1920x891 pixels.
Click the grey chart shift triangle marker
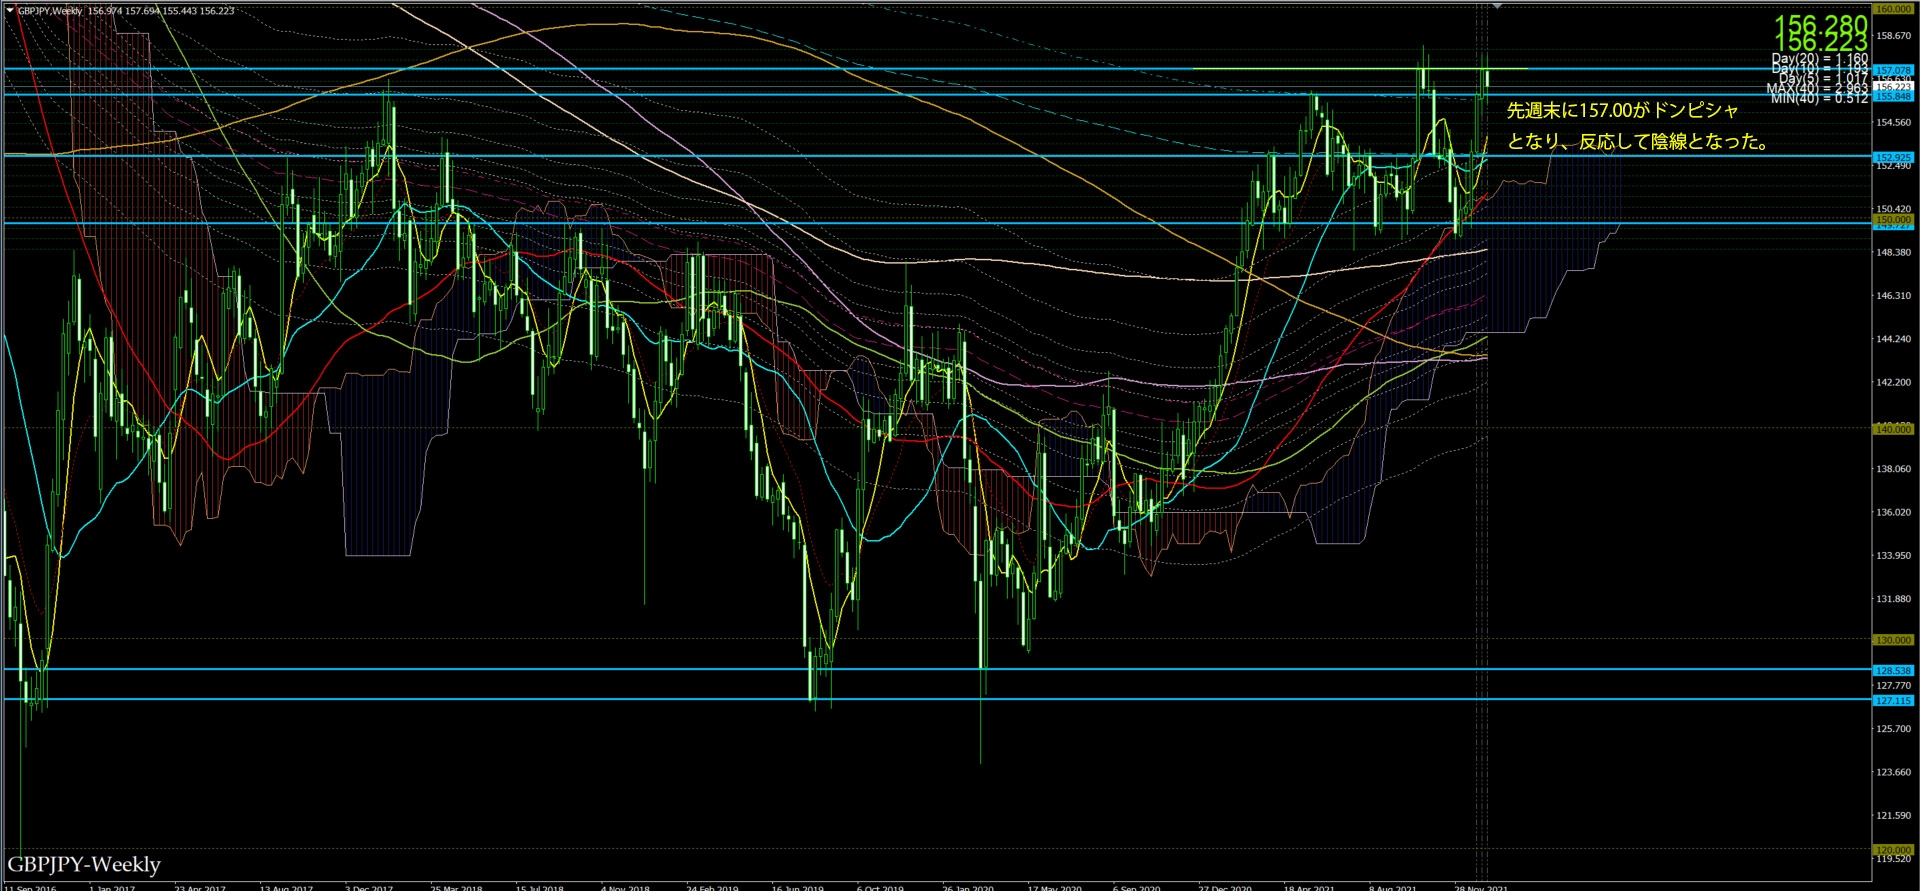(1497, 6)
